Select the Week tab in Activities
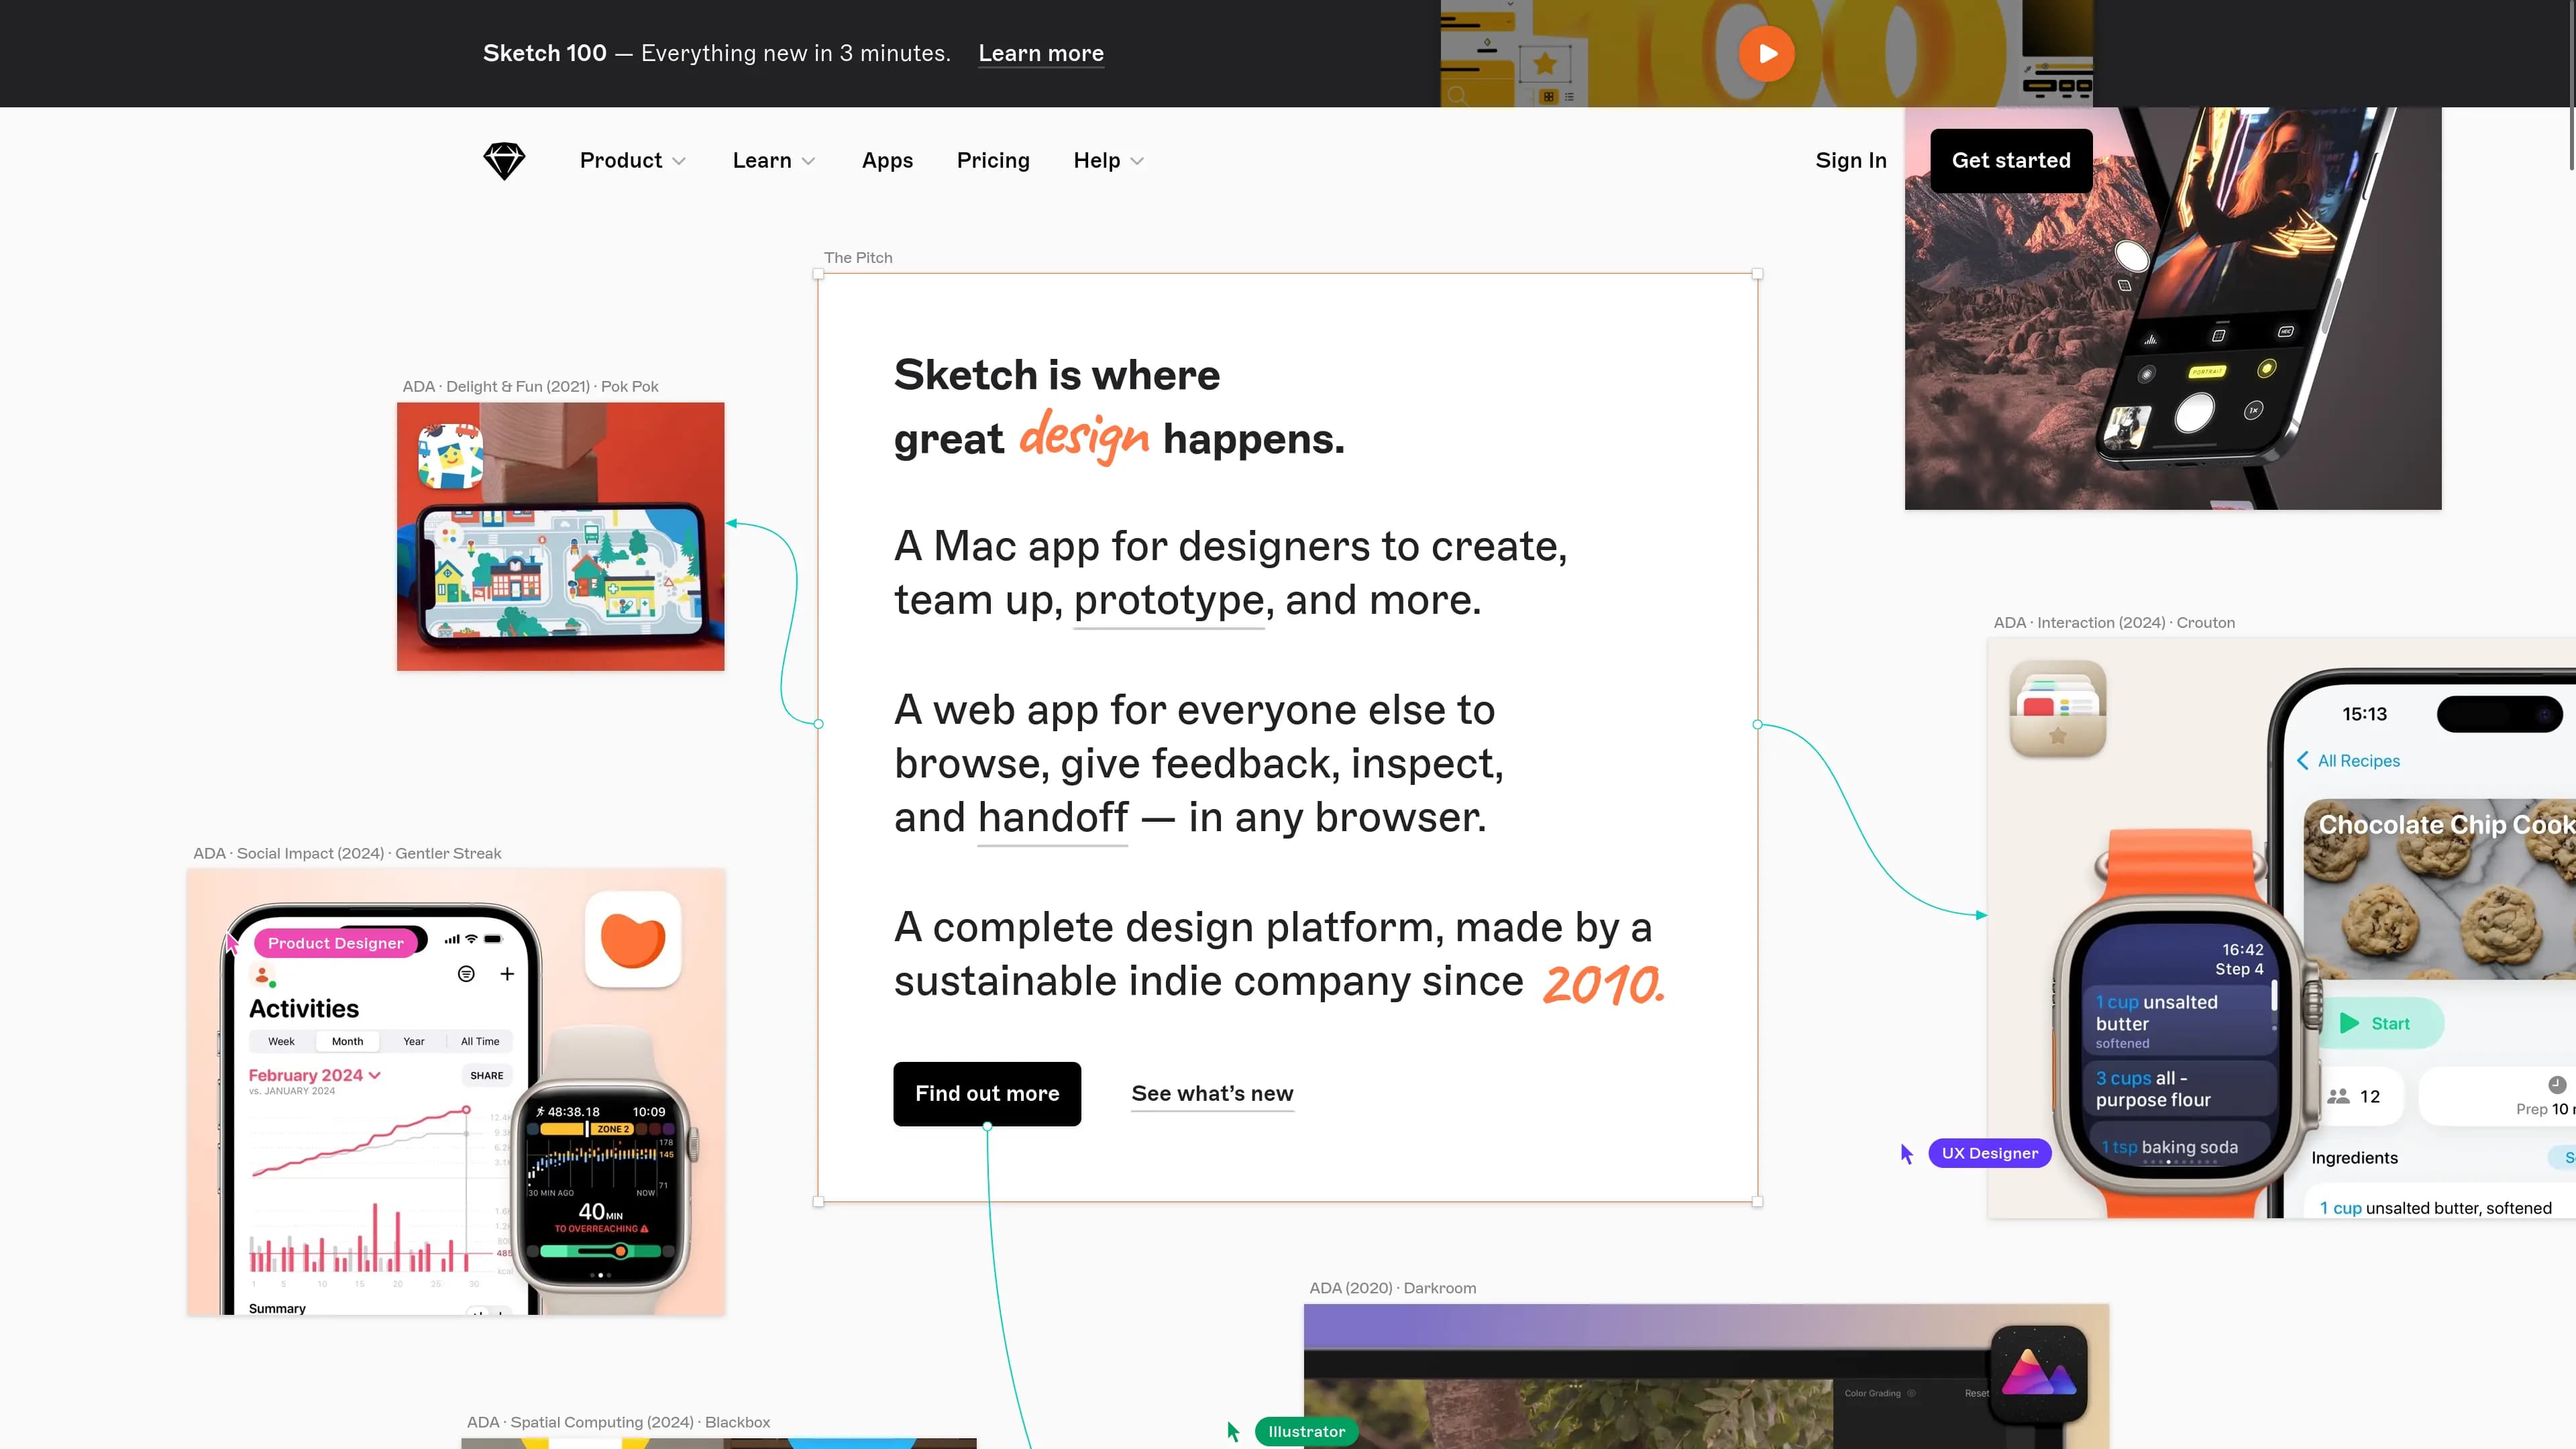 281,1041
